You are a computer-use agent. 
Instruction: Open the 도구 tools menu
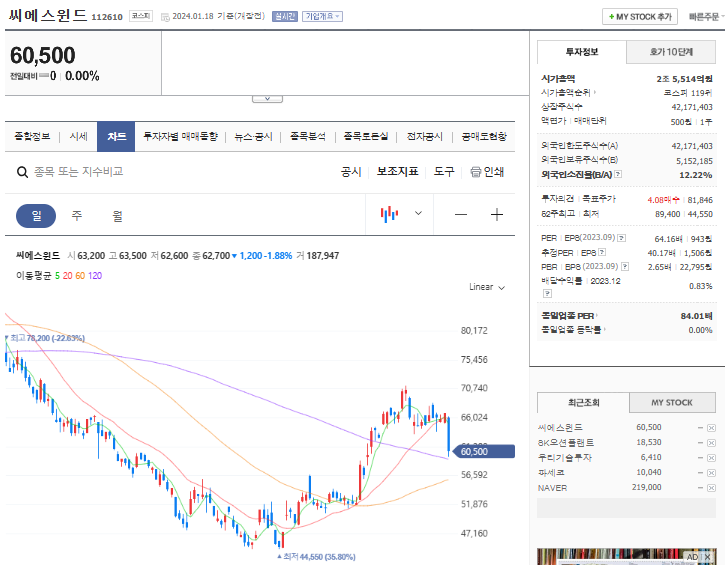click(x=444, y=172)
